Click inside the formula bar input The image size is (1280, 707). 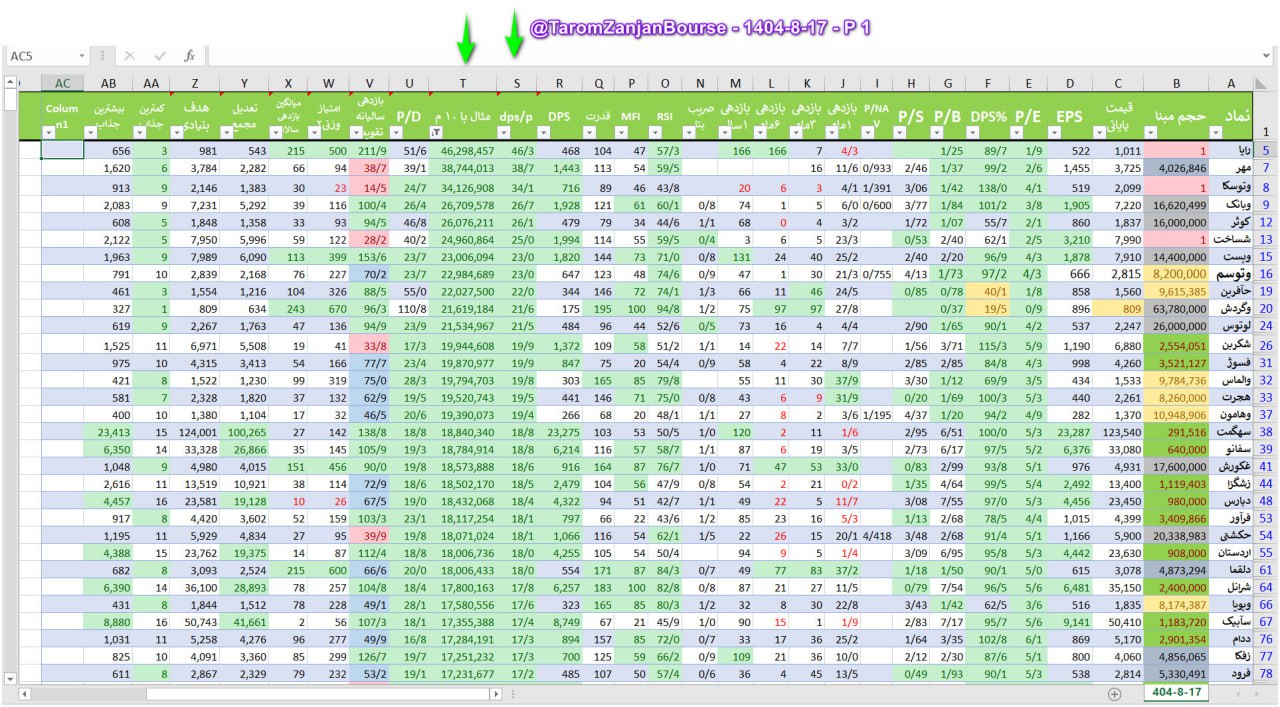coord(700,56)
